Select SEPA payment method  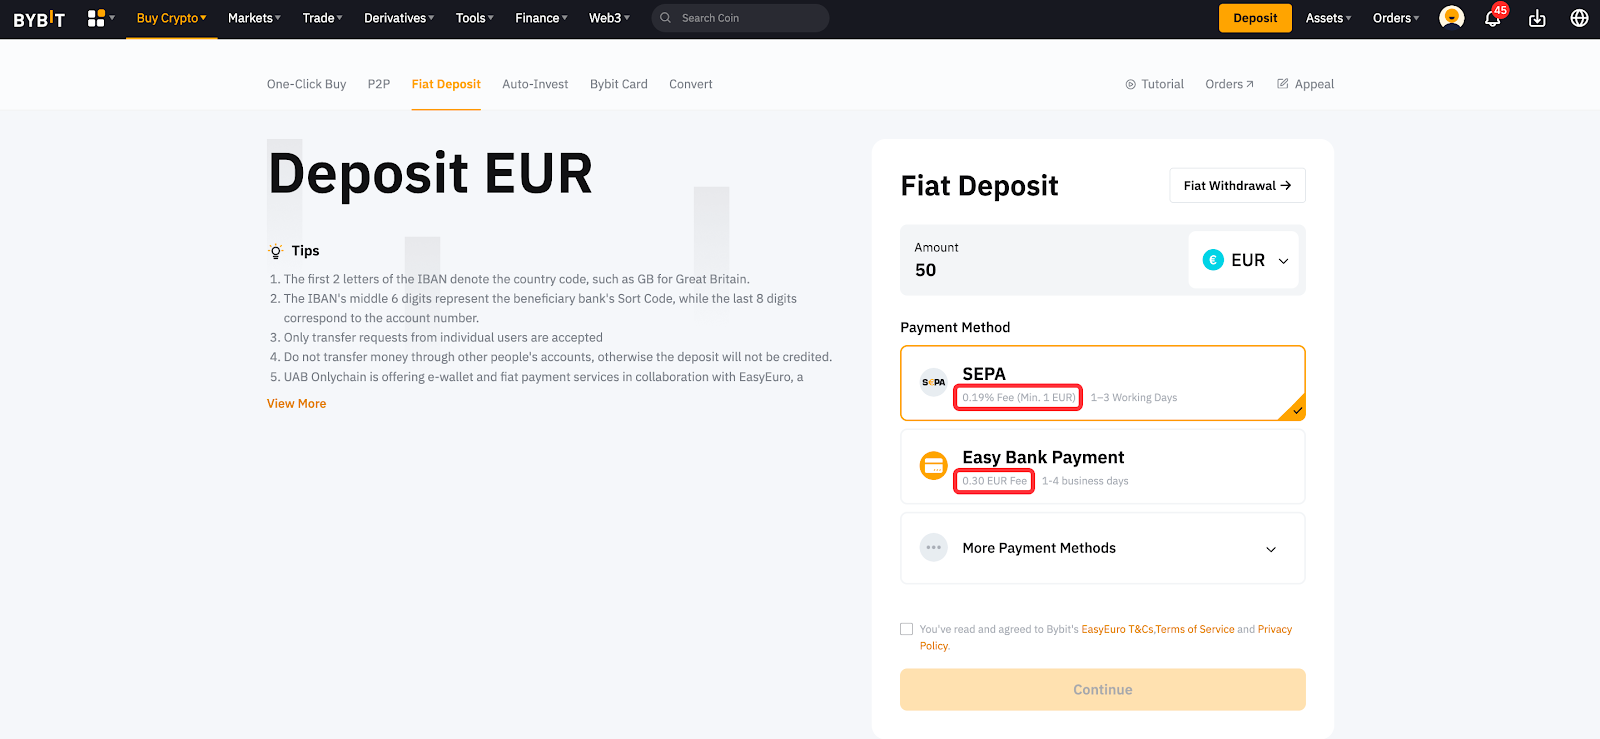point(1102,383)
